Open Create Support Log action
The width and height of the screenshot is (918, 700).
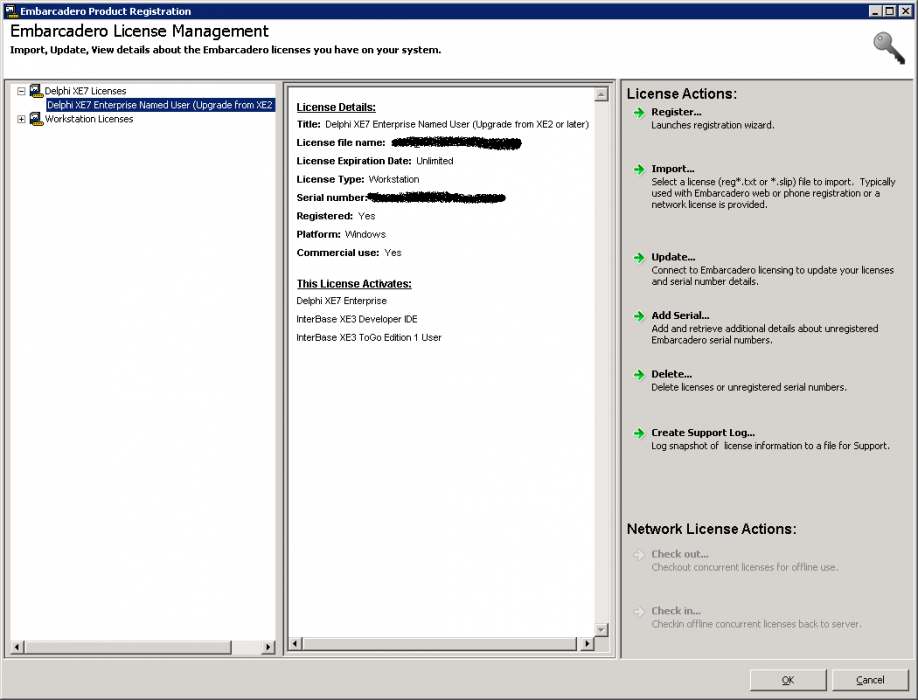pos(703,433)
